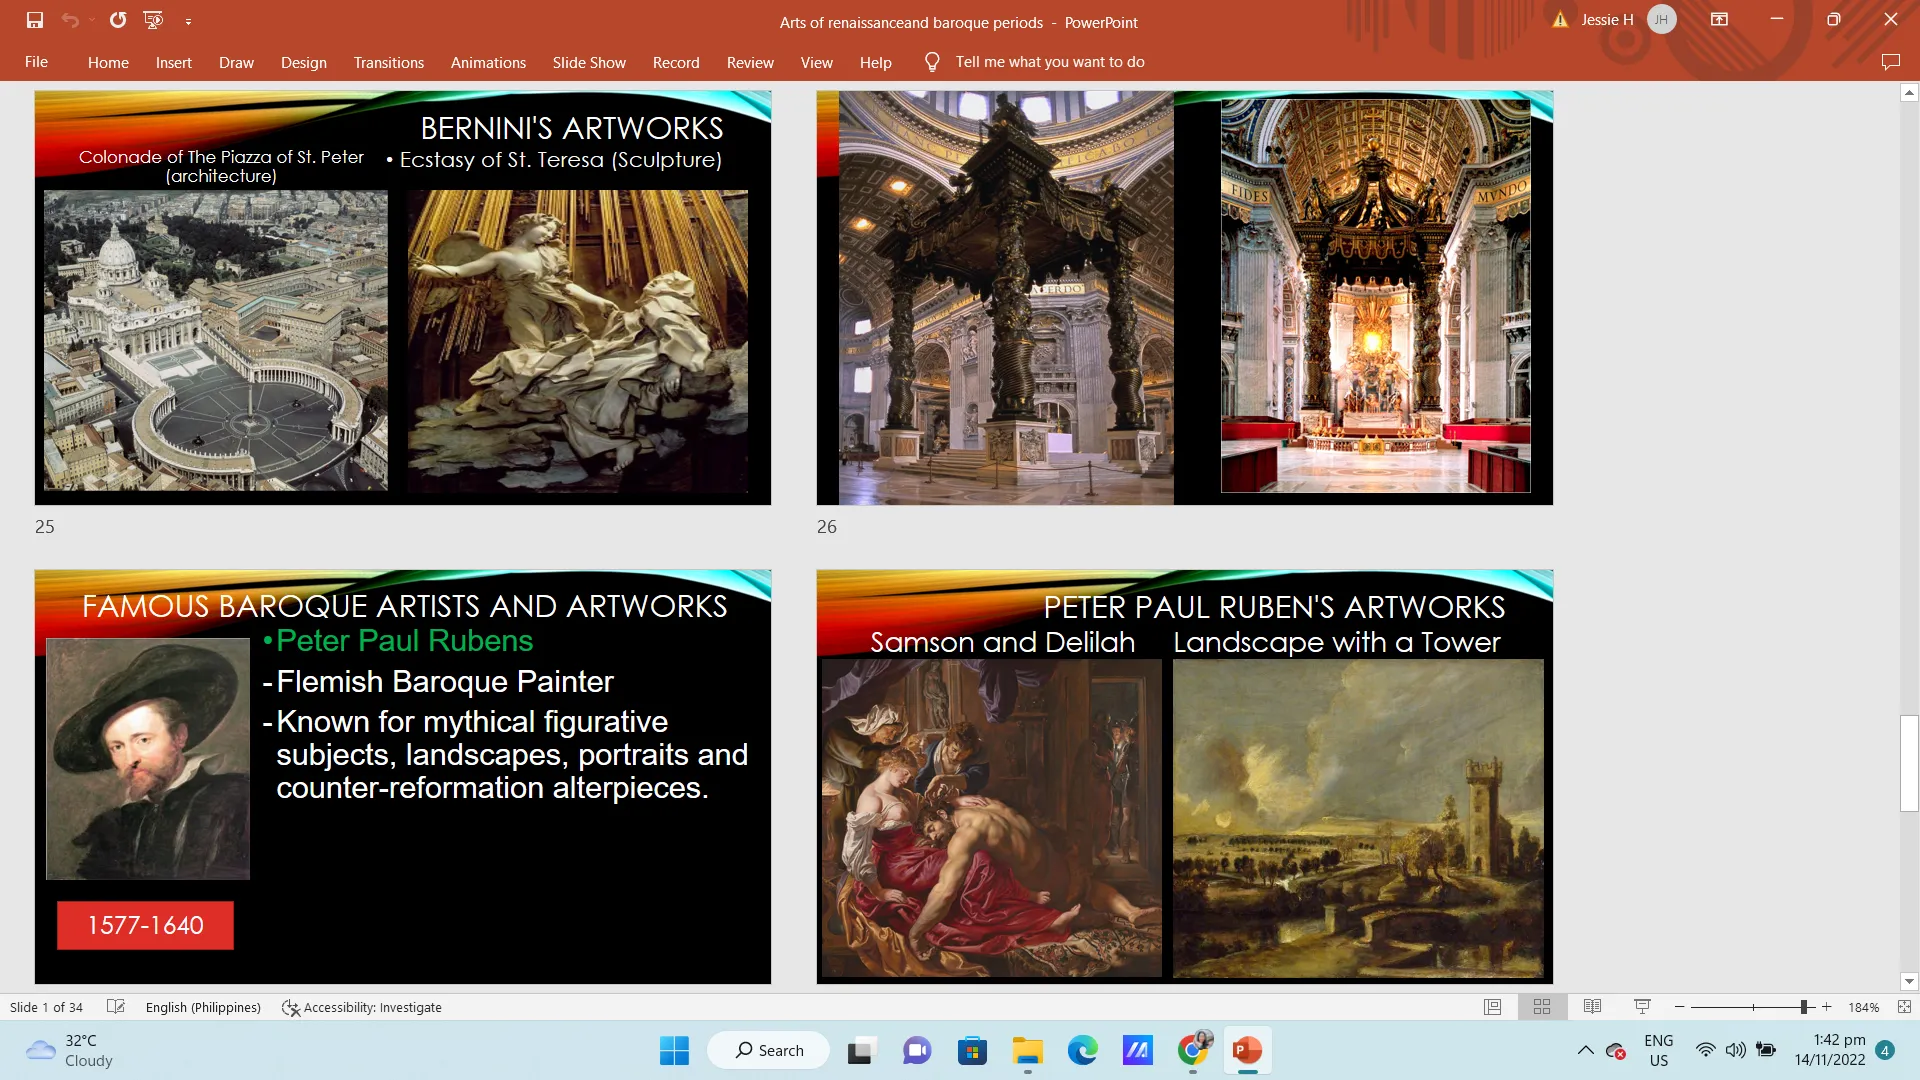This screenshot has width=1920, height=1080.
Task: Open the Wi-Fi network tray icon
Action: [1706, 1050]
